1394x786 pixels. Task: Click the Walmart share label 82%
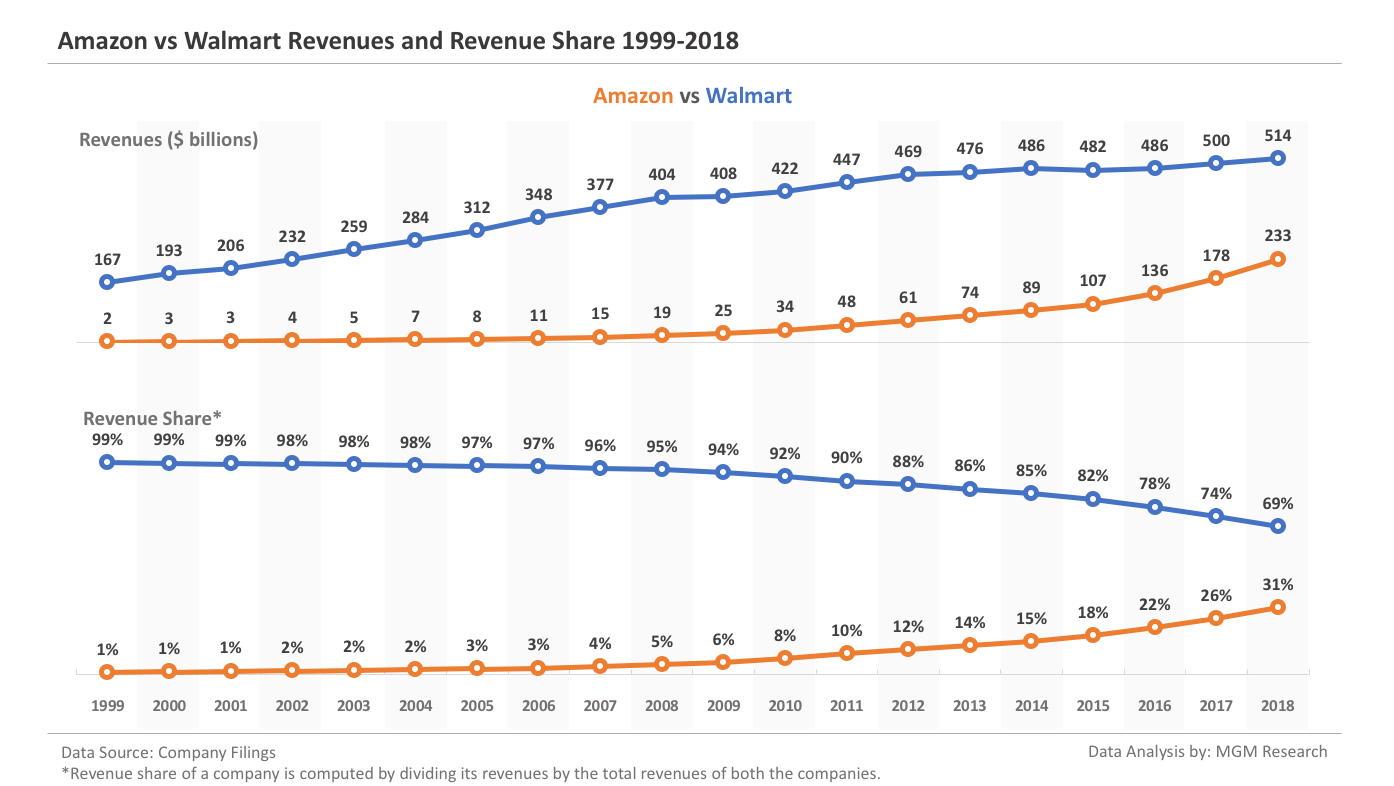pos(1093,476)
